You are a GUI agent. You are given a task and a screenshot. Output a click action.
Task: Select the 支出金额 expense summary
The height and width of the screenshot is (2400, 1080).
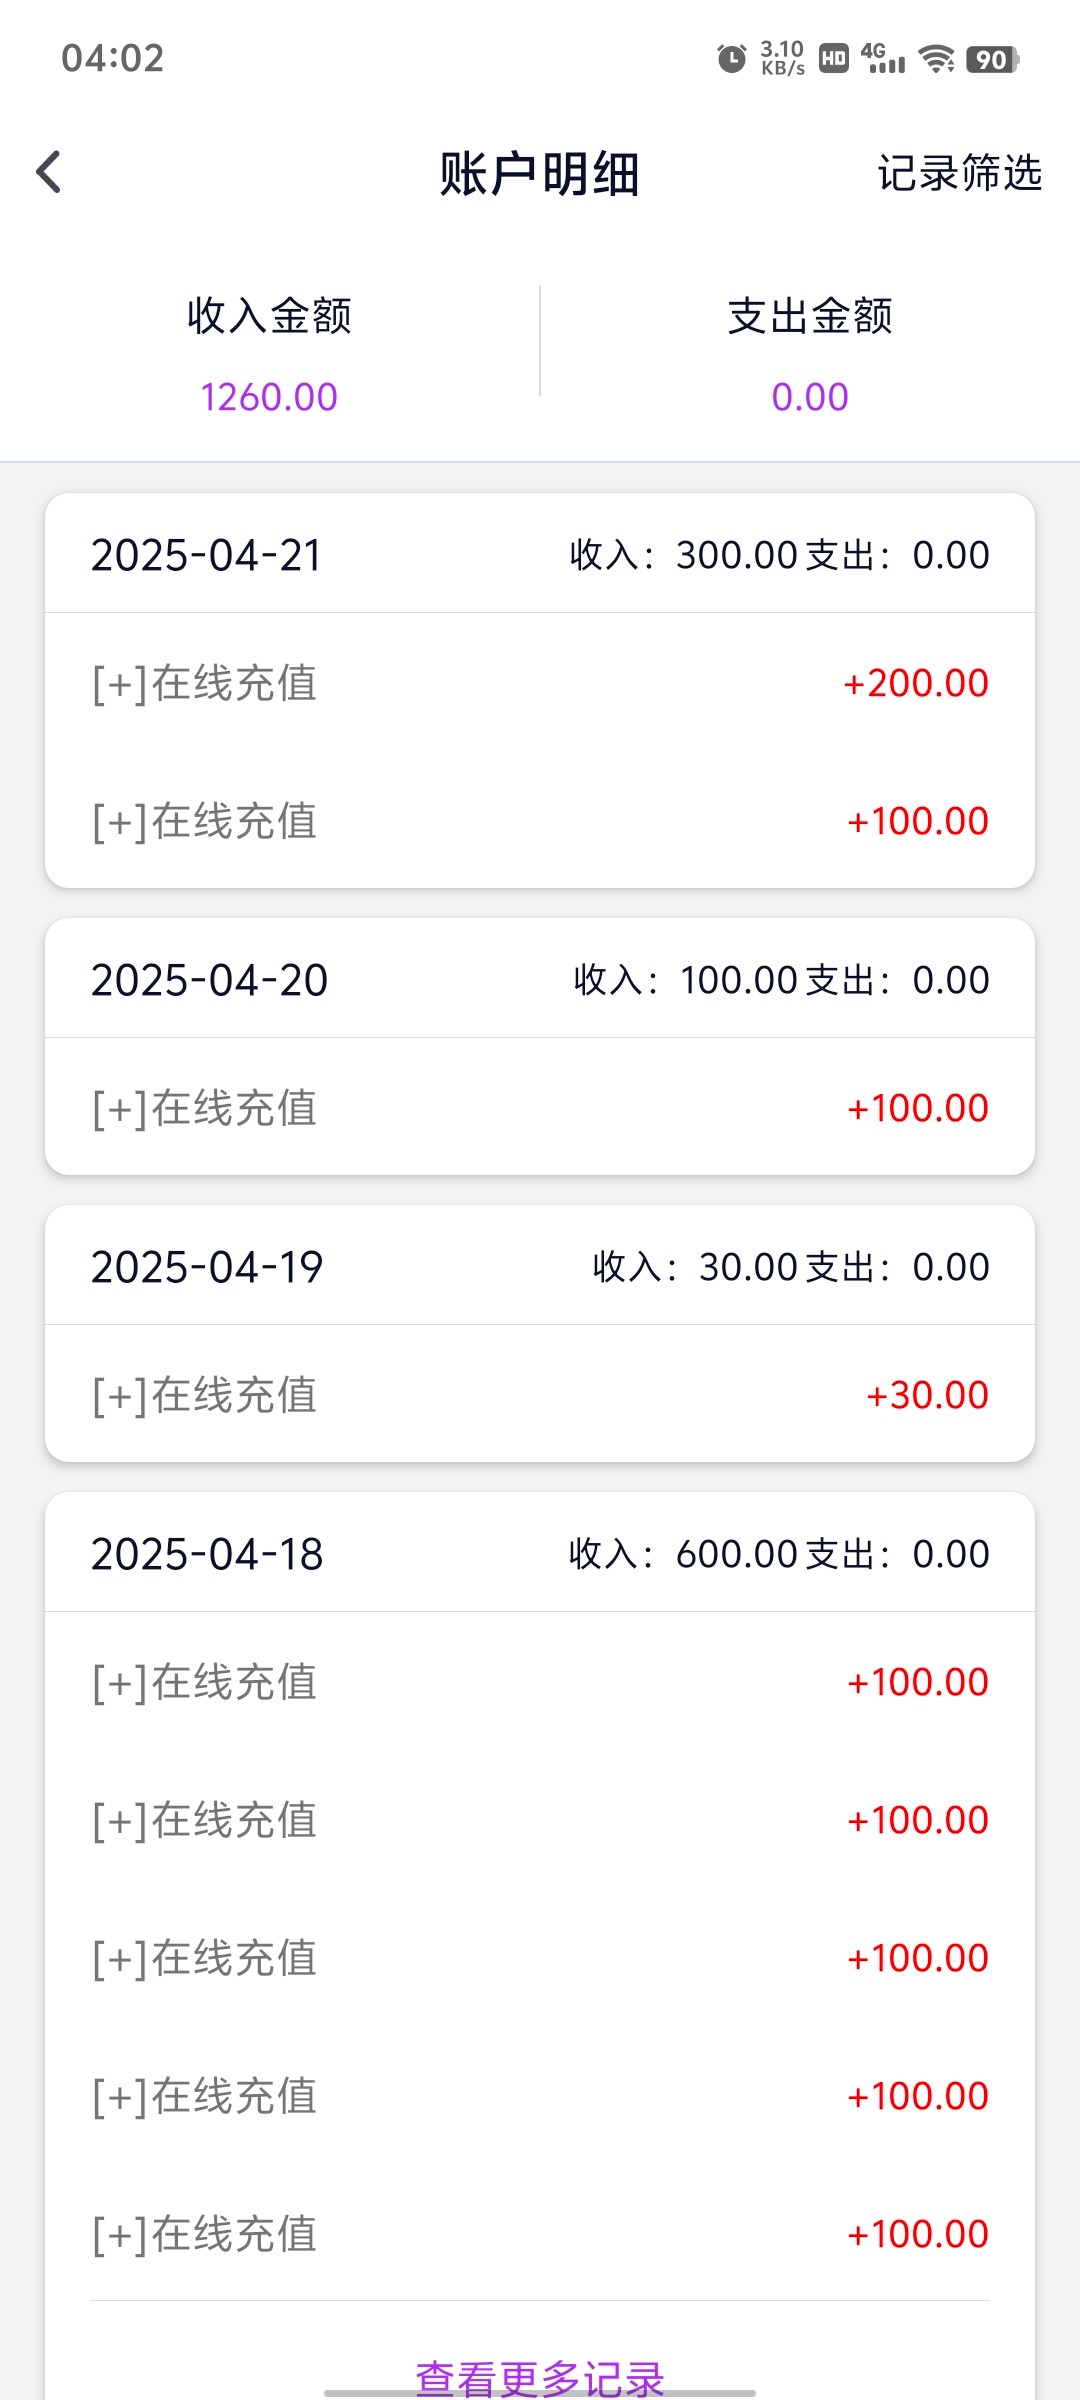tap(810, 316)
